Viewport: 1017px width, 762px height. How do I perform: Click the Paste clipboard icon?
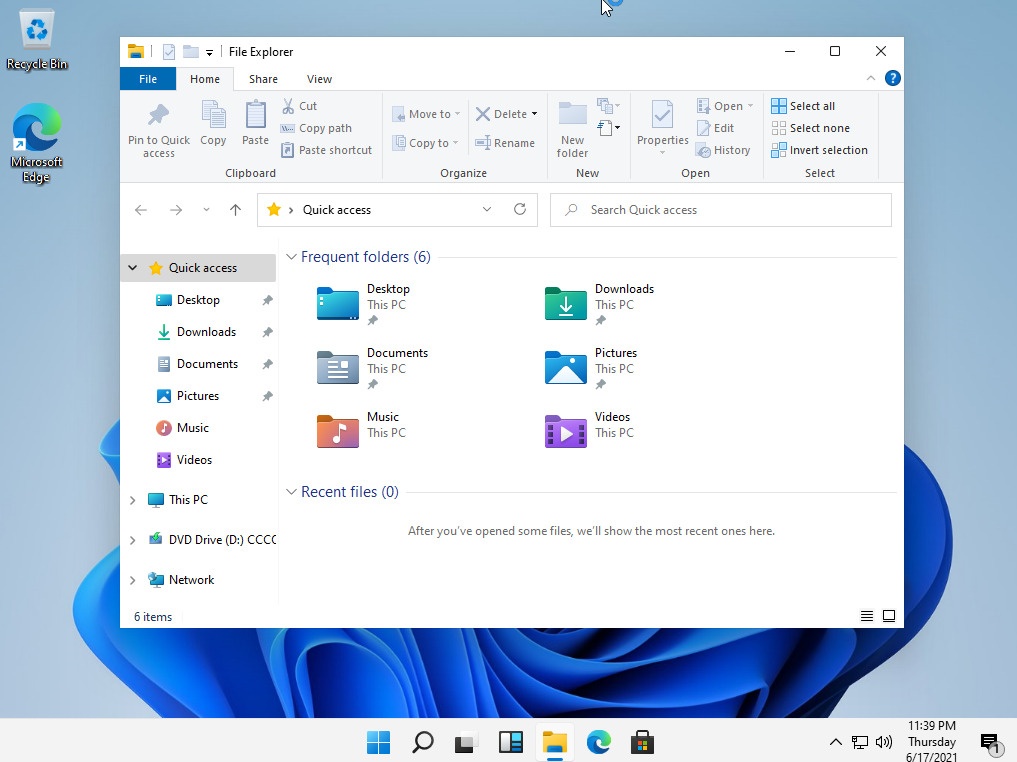(256, 115)
